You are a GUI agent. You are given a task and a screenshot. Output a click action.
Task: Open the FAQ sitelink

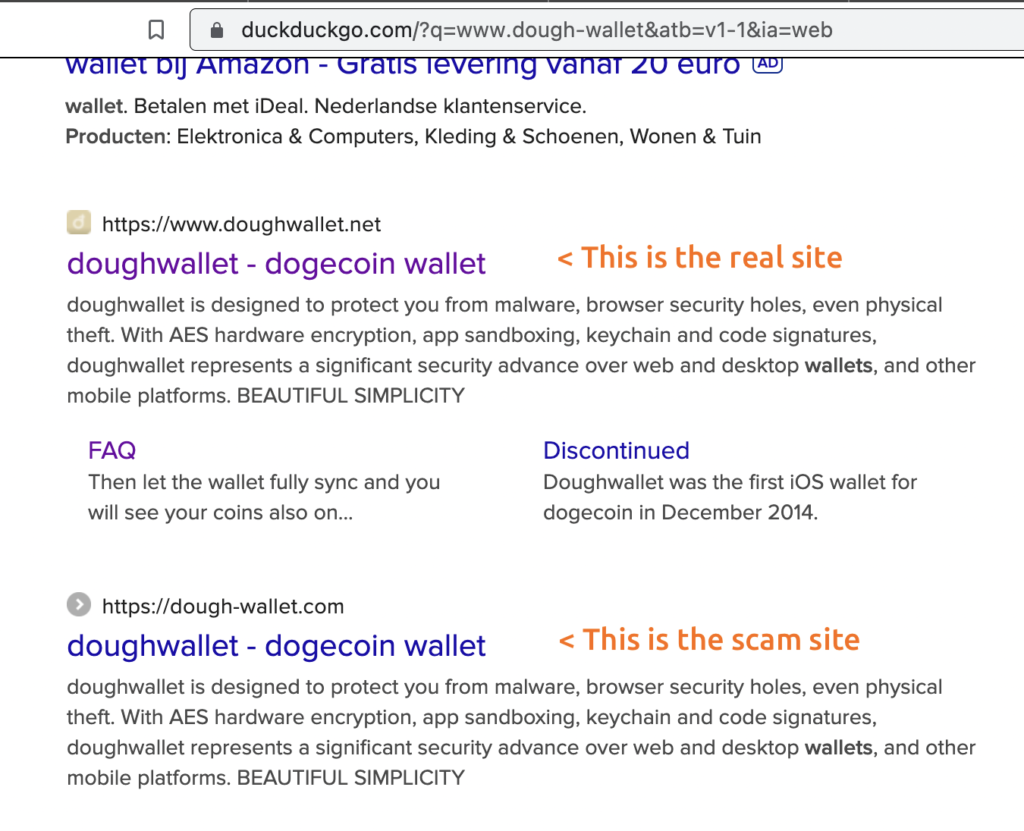tap(112, 450)
